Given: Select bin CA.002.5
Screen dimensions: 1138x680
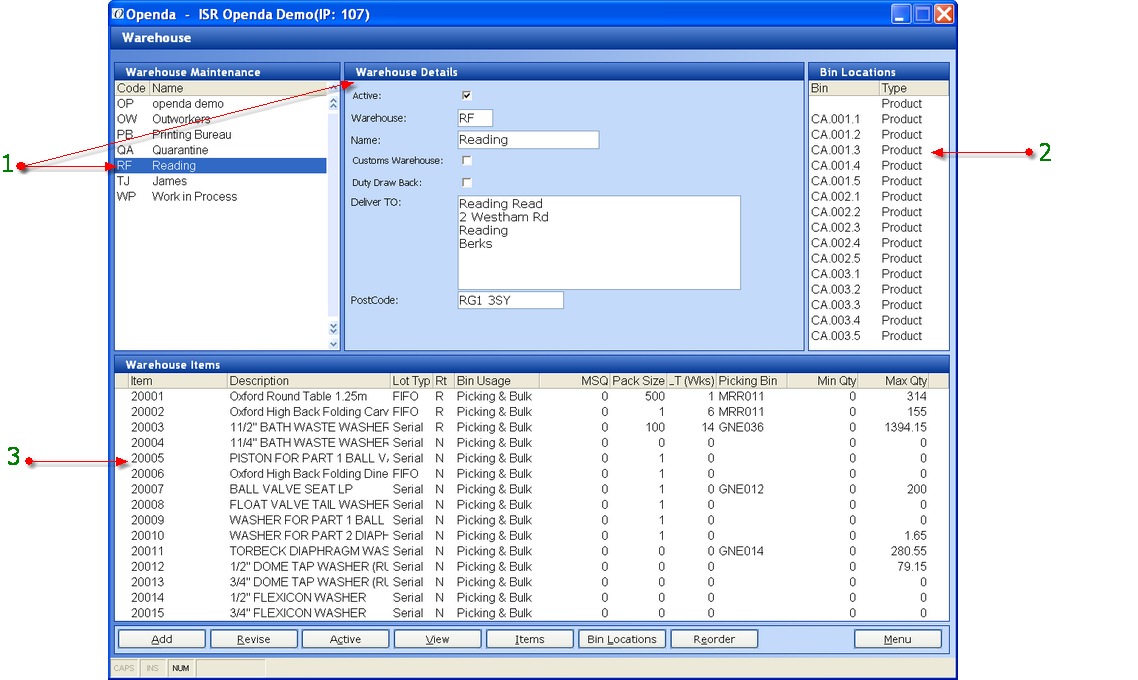Looking at the screenshot, I should pyautogui.click(x=878, y=258).
